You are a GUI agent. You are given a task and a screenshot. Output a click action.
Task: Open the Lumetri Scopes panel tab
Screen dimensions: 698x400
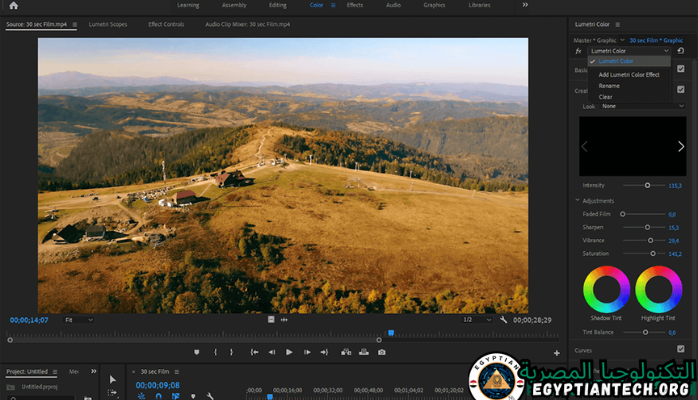point(108,22)
